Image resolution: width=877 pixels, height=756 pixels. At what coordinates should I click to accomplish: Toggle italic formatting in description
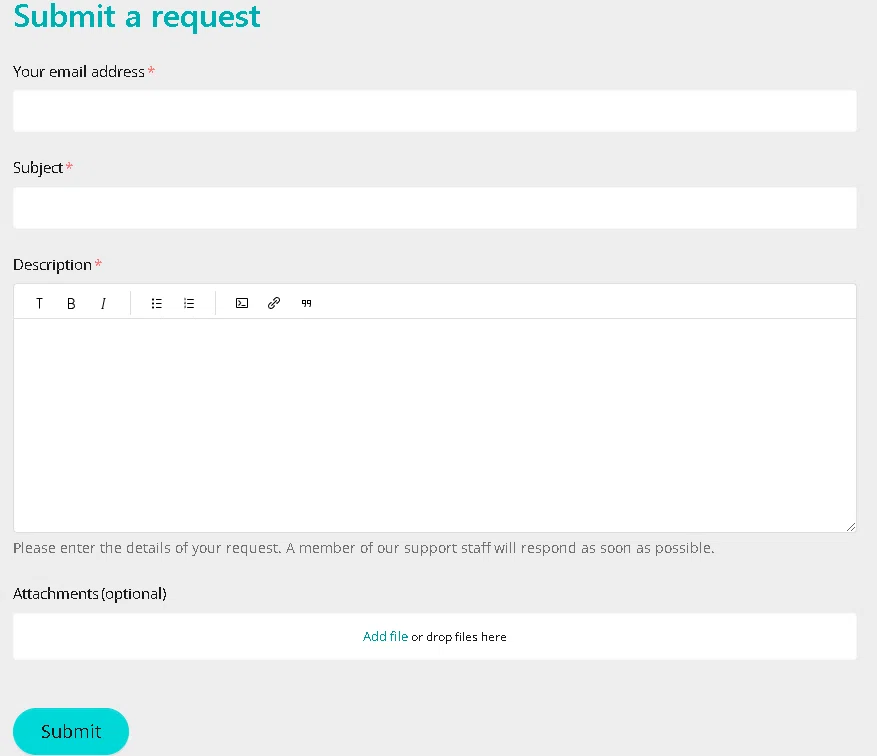point(103,303)
